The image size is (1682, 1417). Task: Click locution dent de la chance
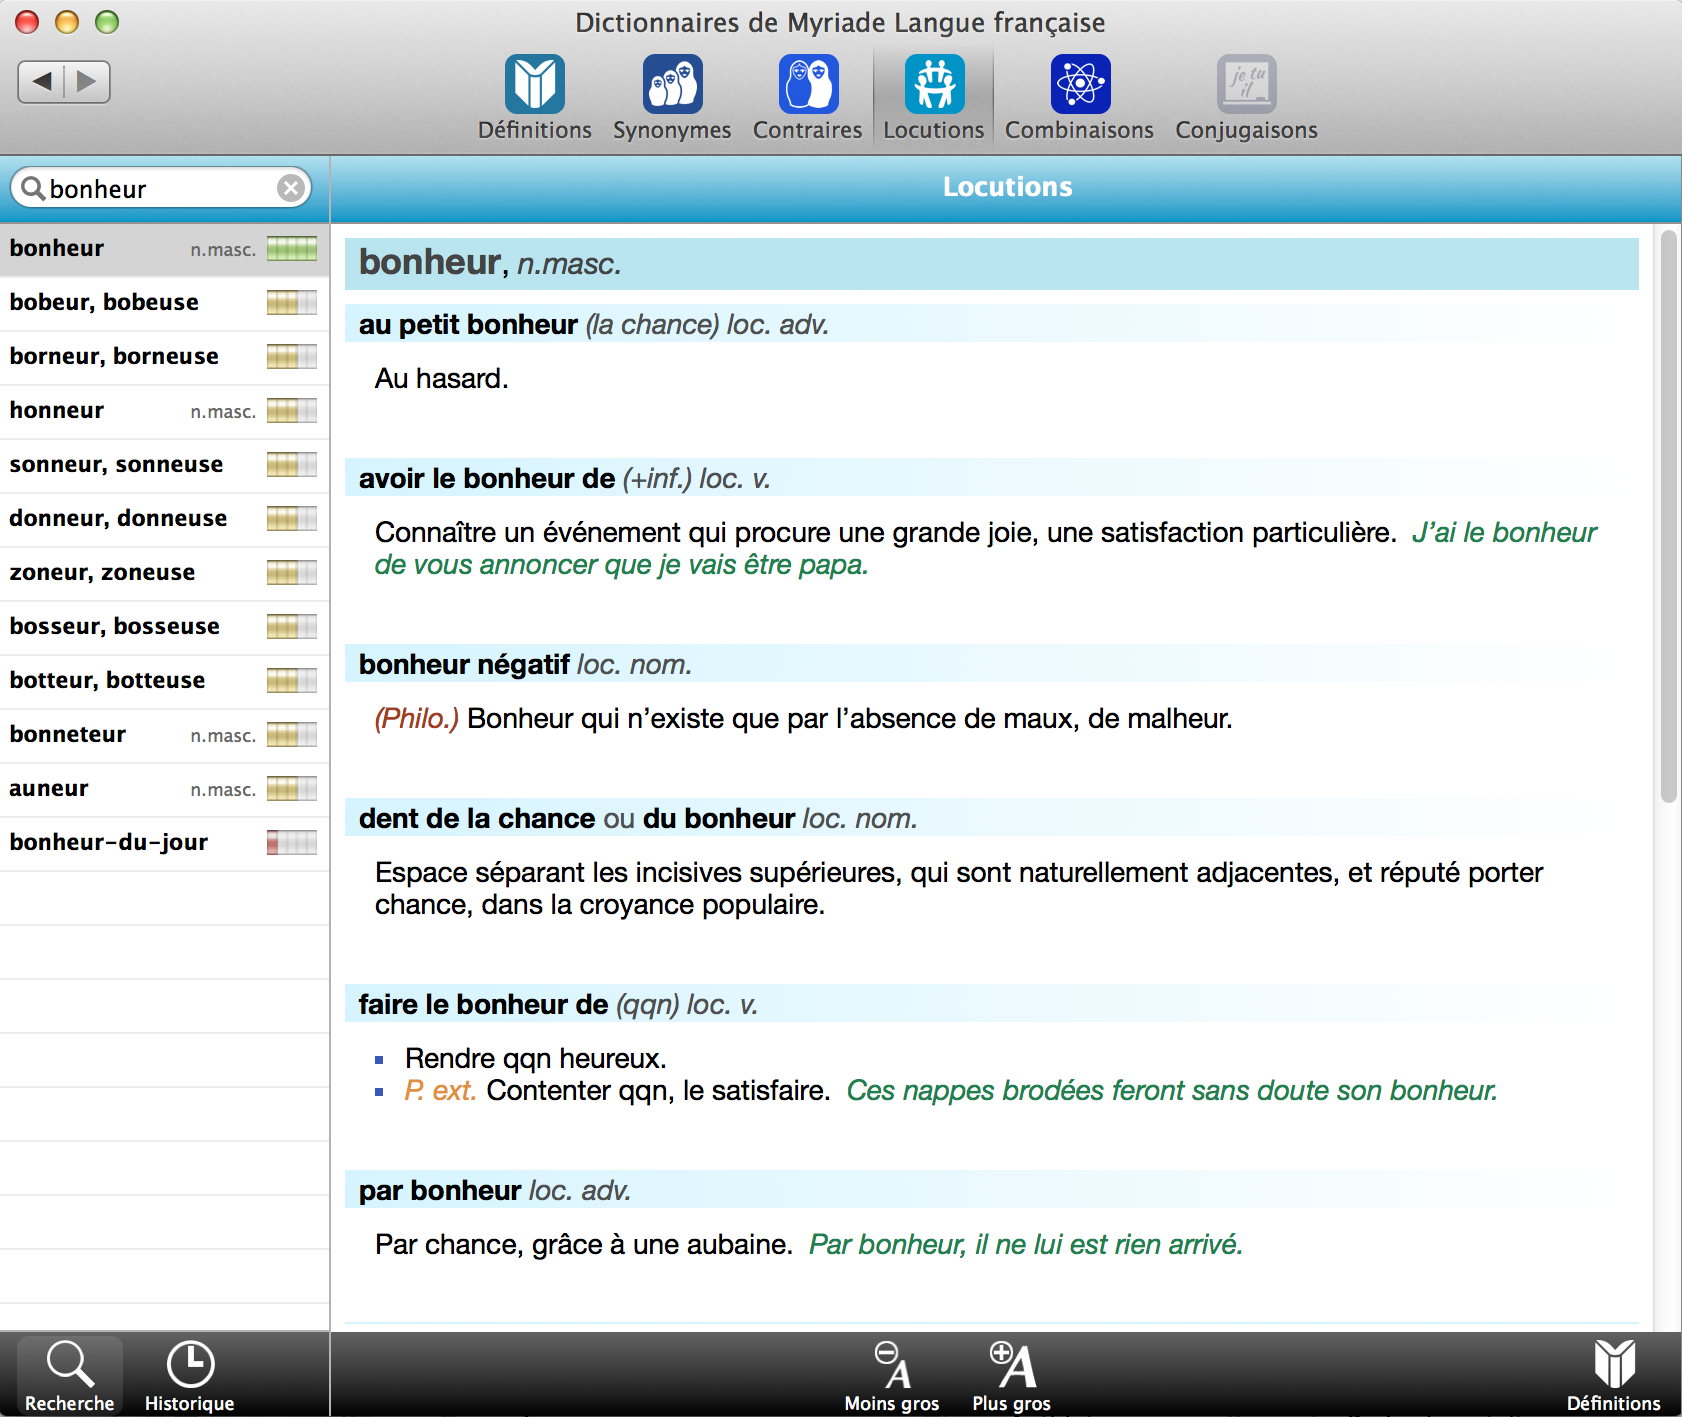[x=477, y=819]
